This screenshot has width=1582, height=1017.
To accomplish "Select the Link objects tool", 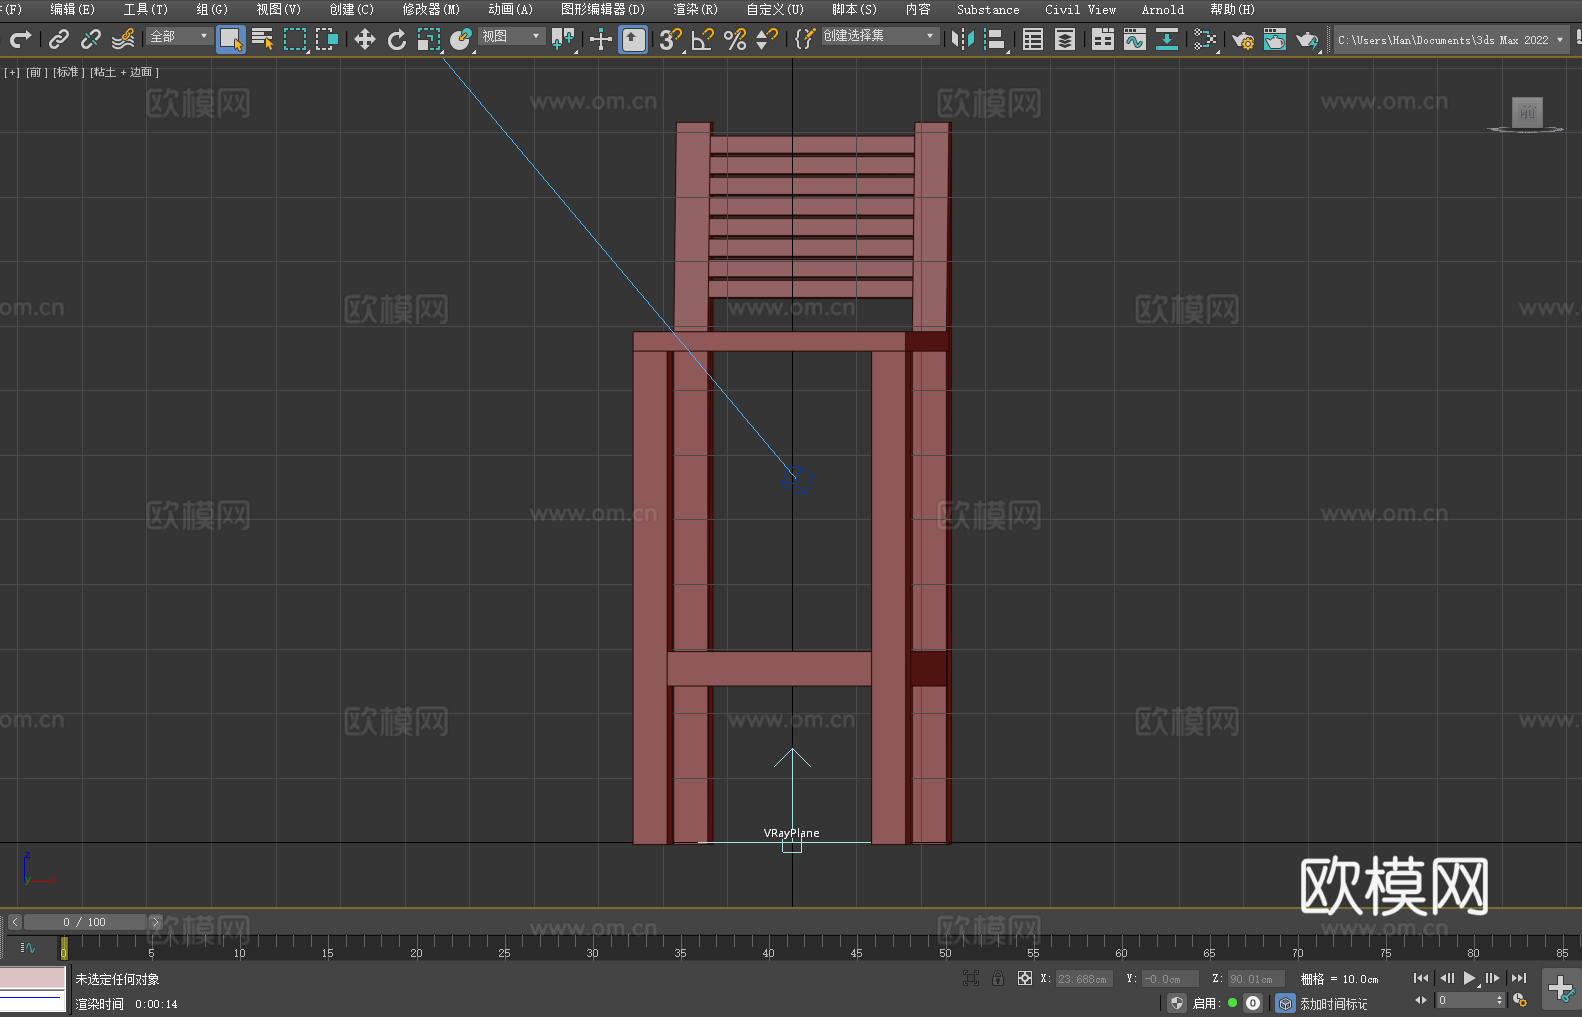I will pos(59,39).
